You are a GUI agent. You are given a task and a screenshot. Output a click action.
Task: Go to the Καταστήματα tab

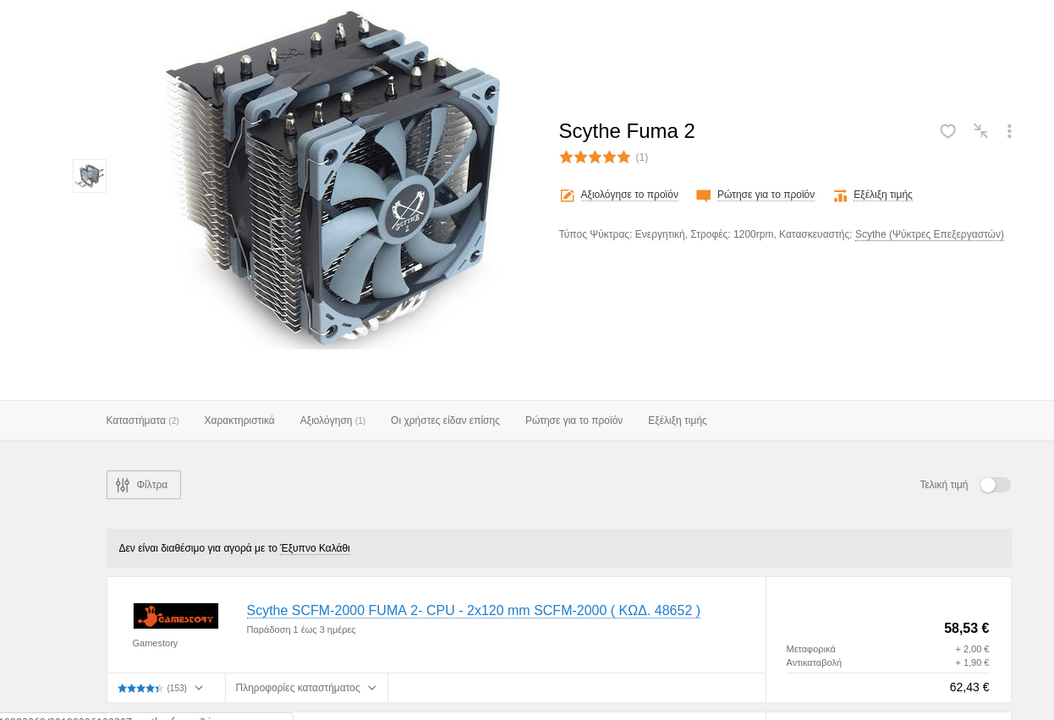click(x=142, y=420)
